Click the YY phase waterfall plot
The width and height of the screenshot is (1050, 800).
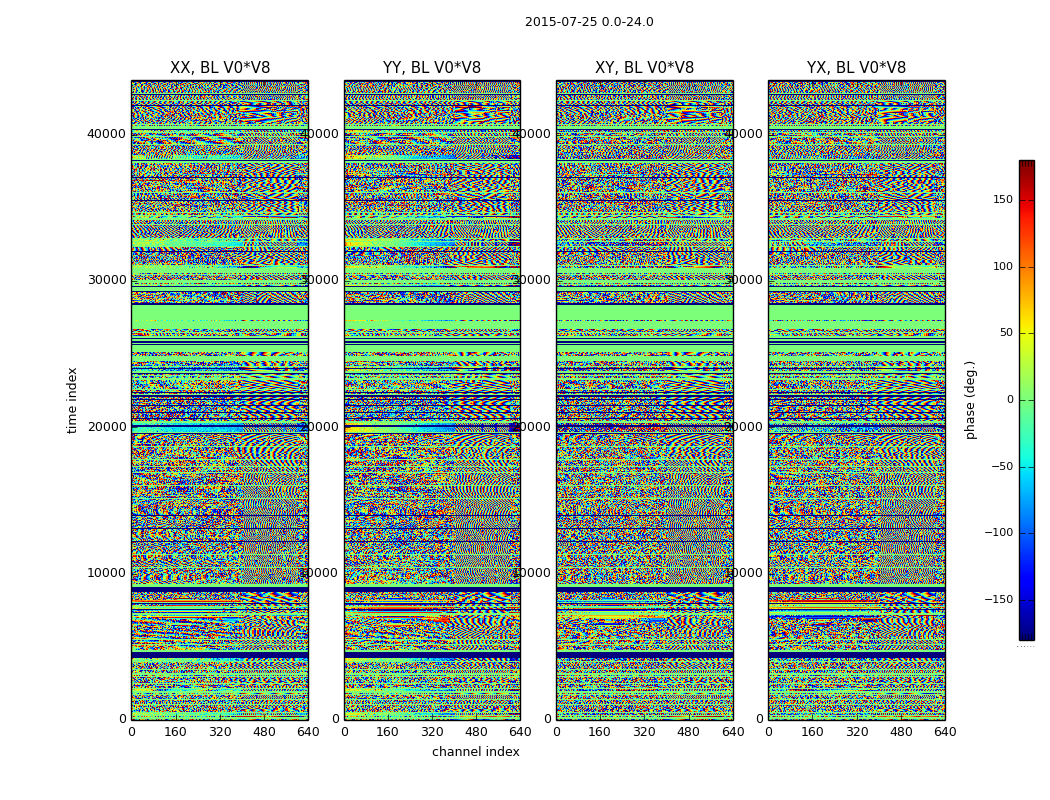432,400
